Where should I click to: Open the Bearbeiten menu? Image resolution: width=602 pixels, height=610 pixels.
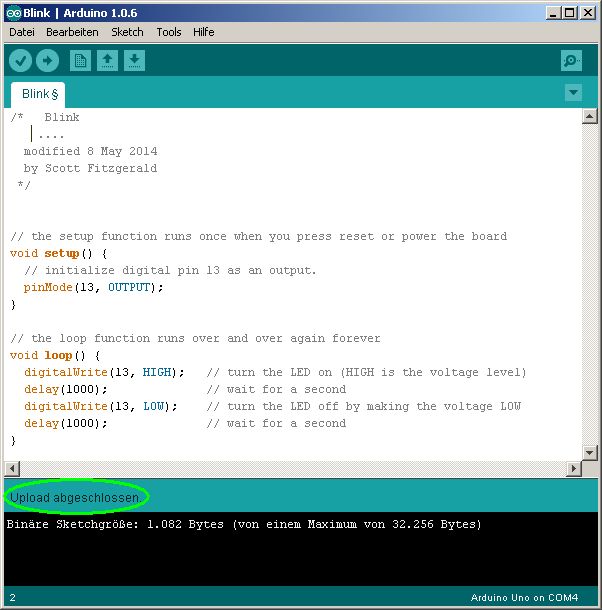point(72,32)
